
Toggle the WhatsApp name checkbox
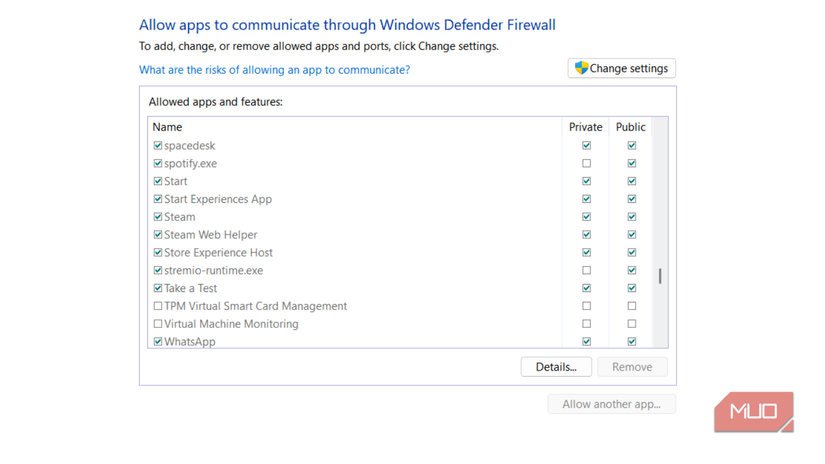click(x=158, y=342)
